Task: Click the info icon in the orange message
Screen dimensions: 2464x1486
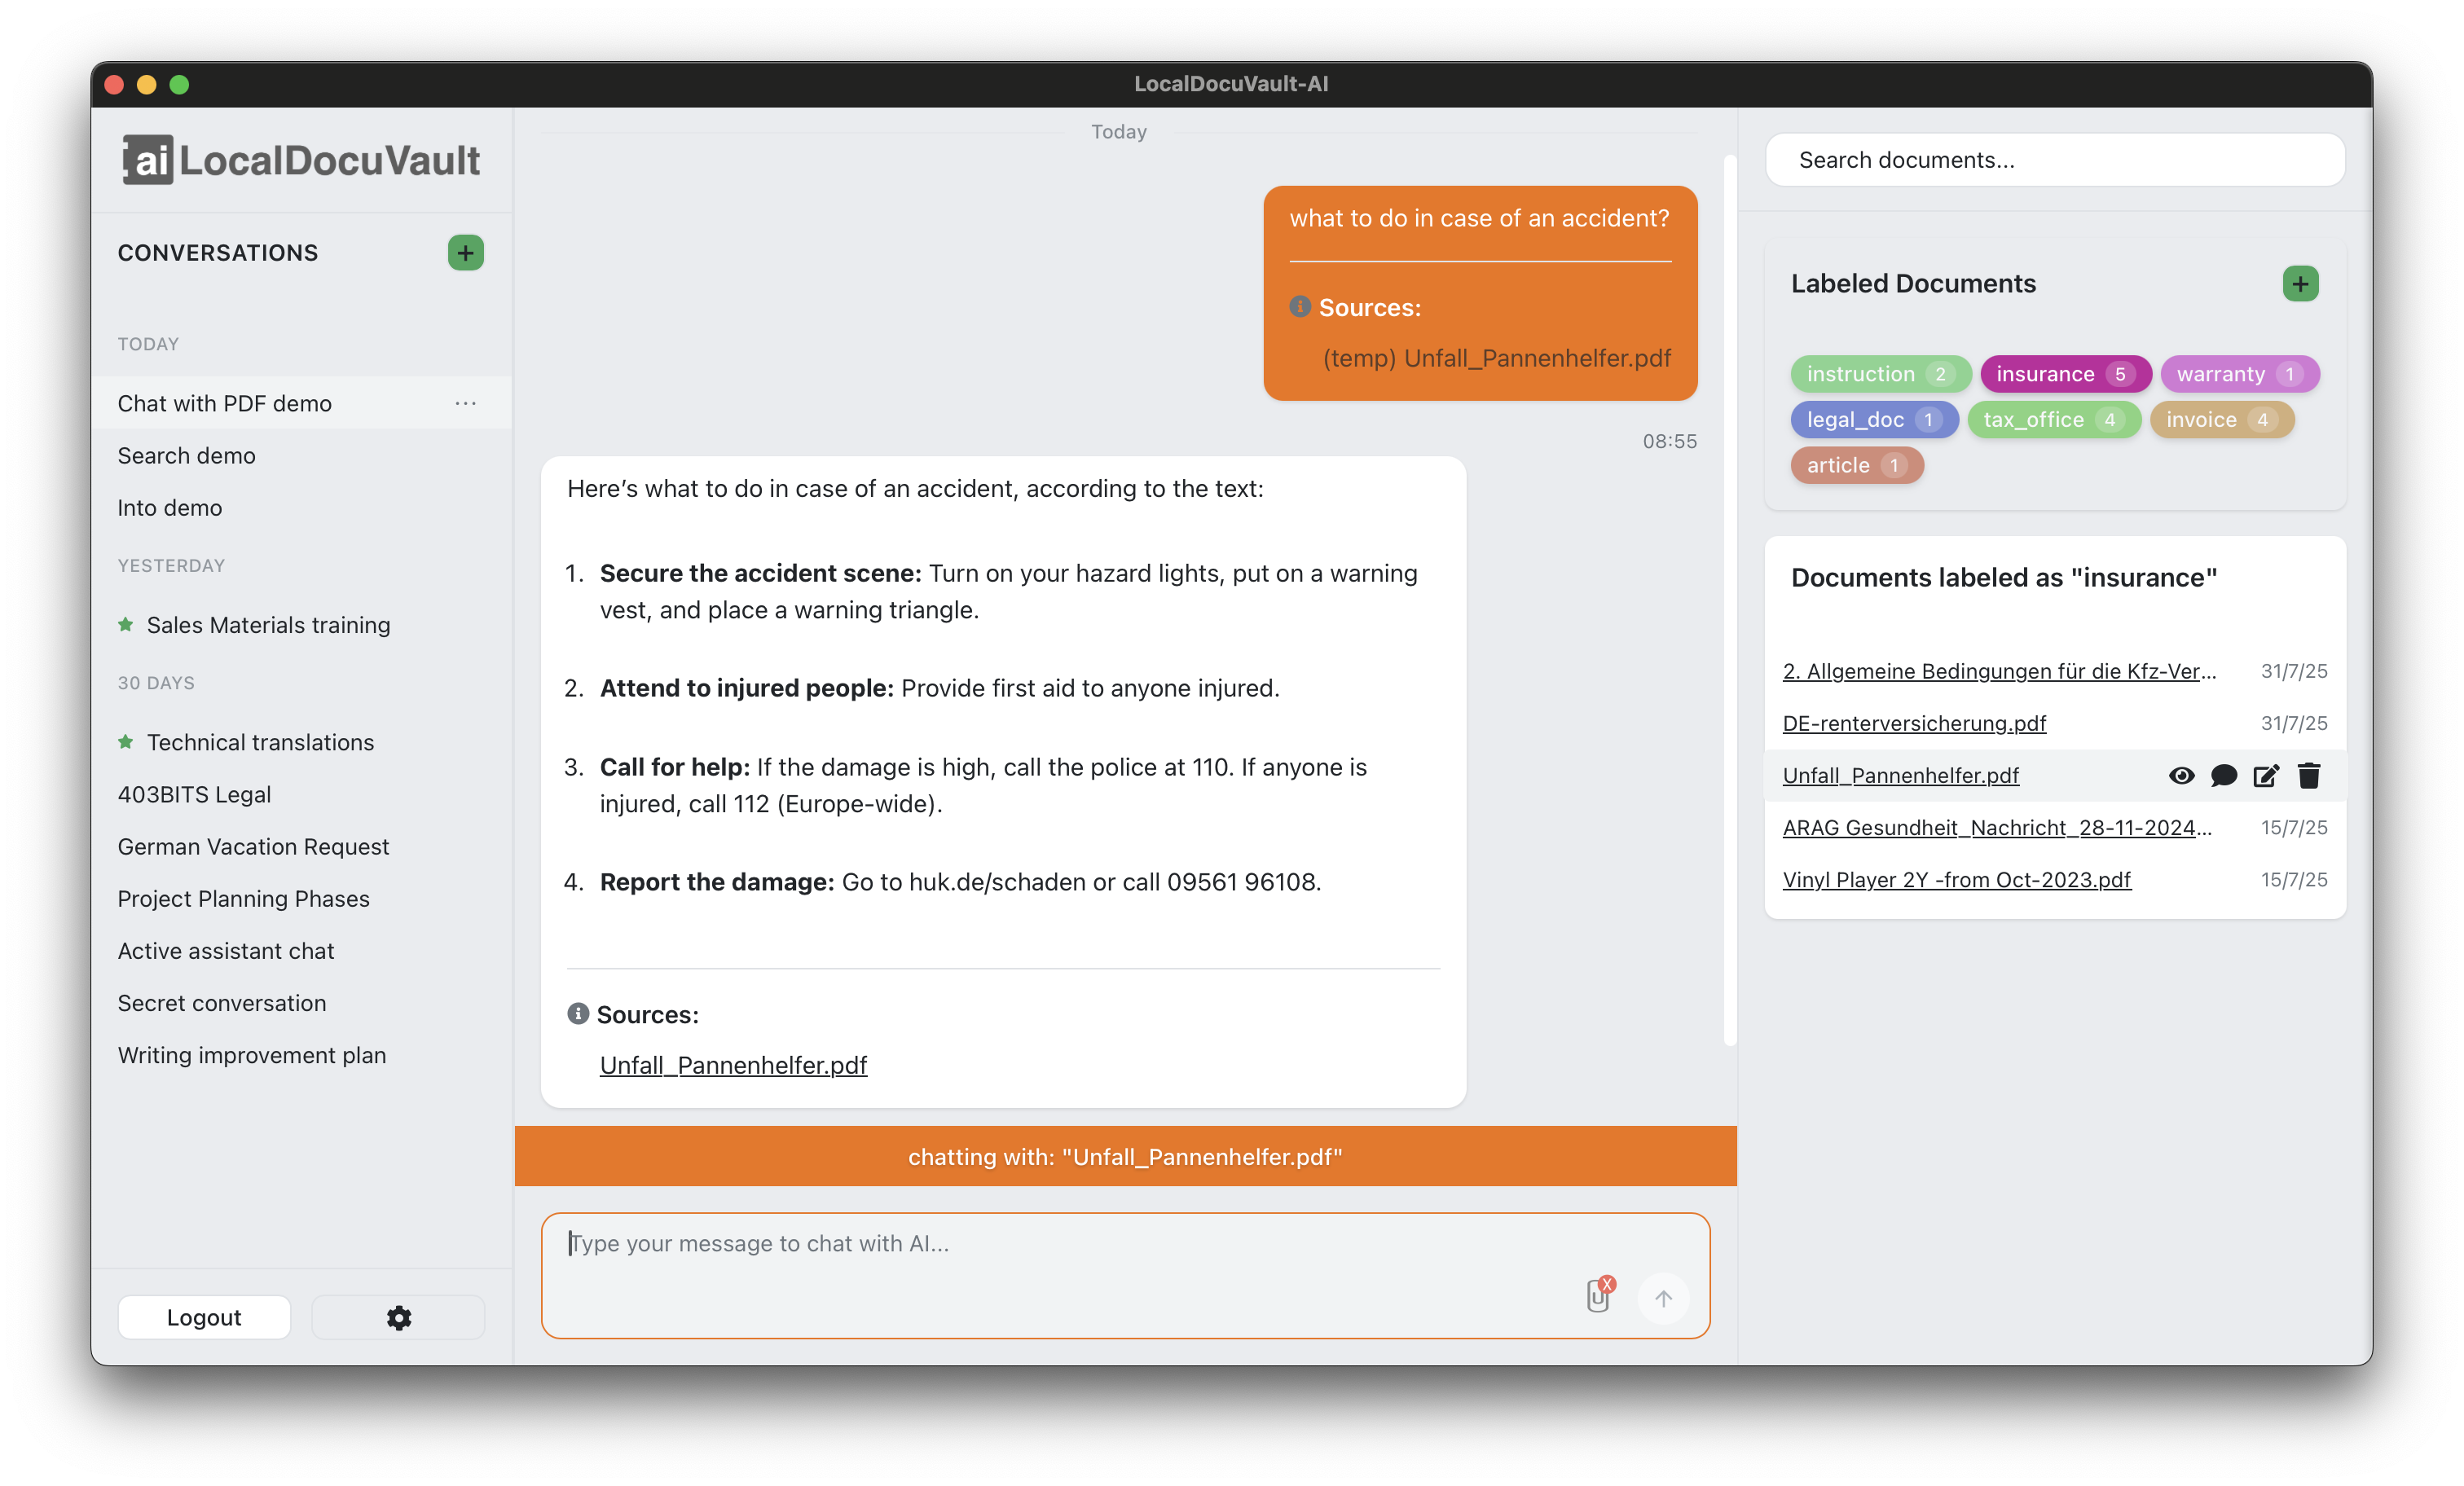Action: point(1299,306)
